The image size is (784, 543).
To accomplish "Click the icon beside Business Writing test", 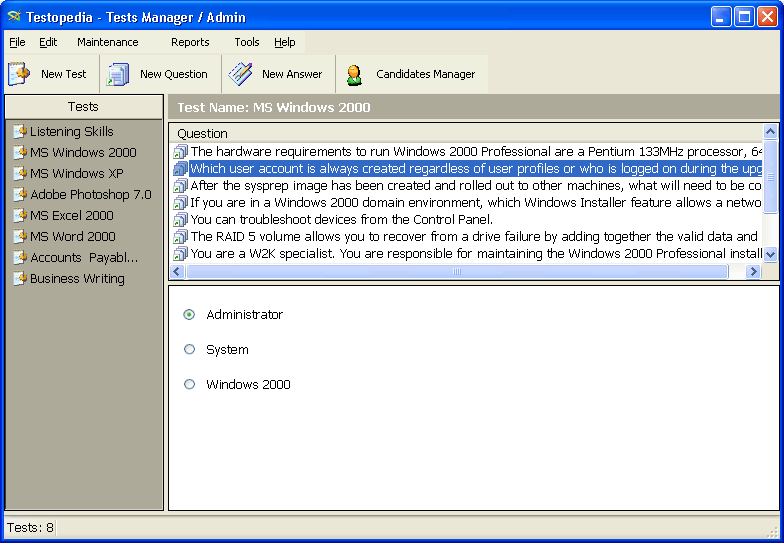I will (x=20, y=278).
